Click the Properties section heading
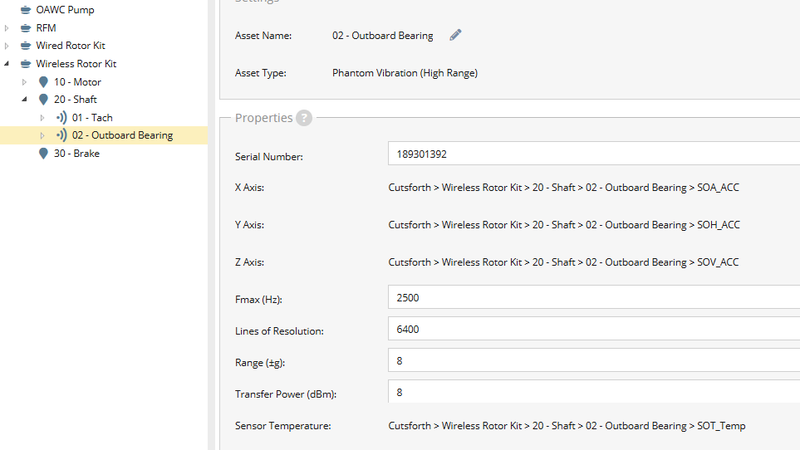This screenshot has width=800, height=450. 264,118
